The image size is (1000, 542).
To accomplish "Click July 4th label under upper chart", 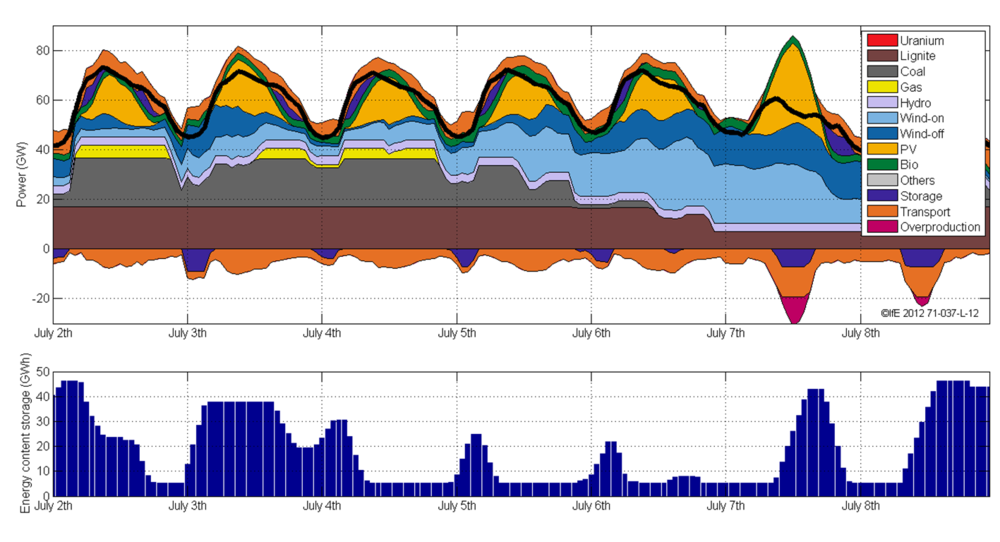I will tap(322, 333).
